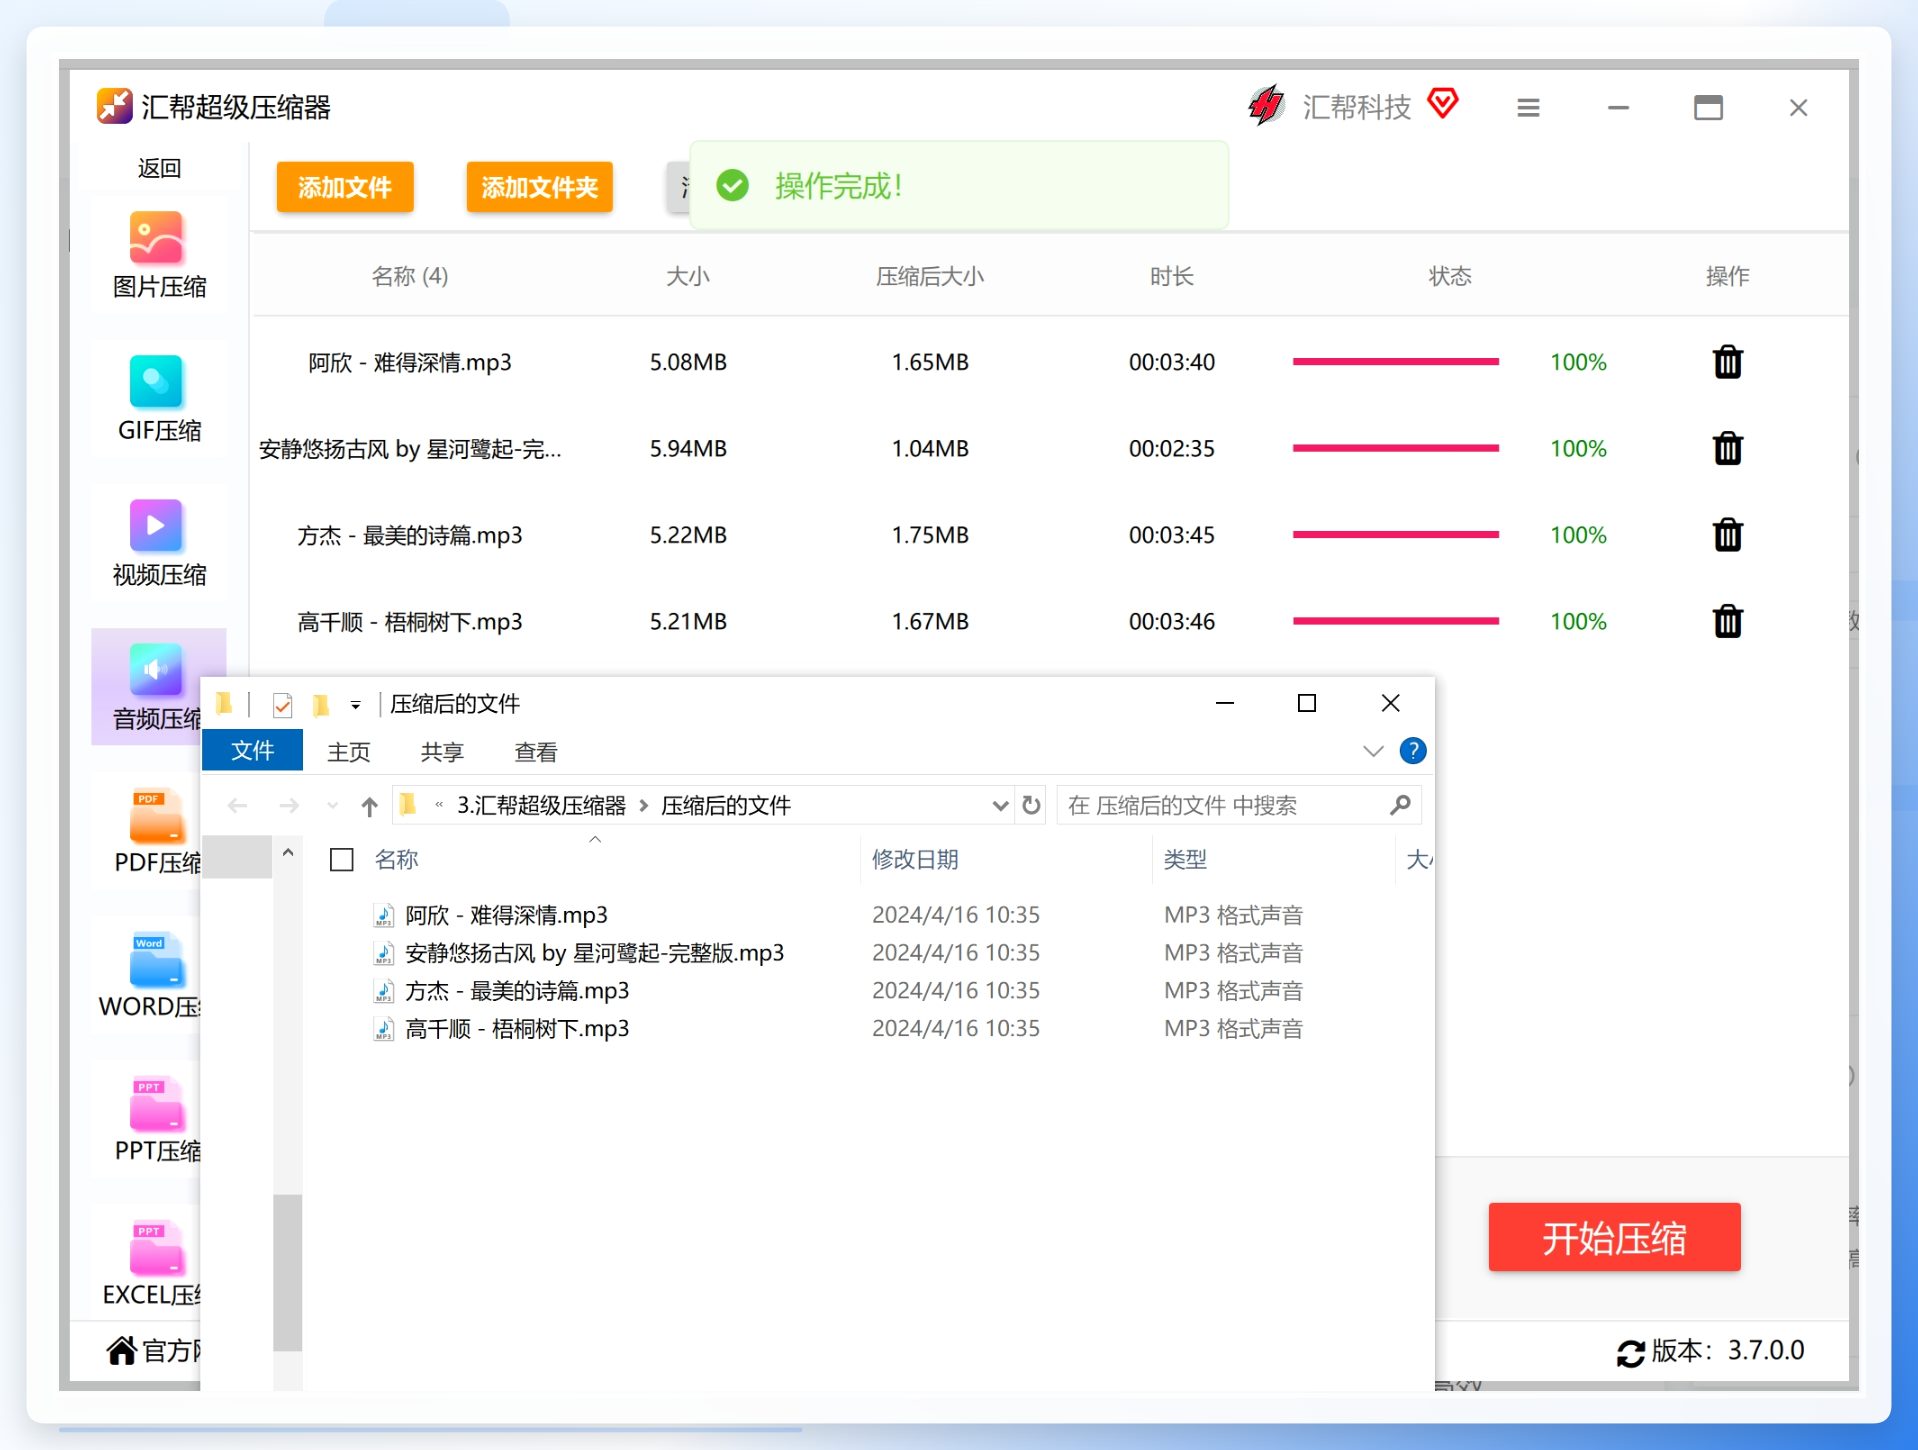Refresh the Explorer folder view
The image size is (1918, 1450).
click(1031, 805)
